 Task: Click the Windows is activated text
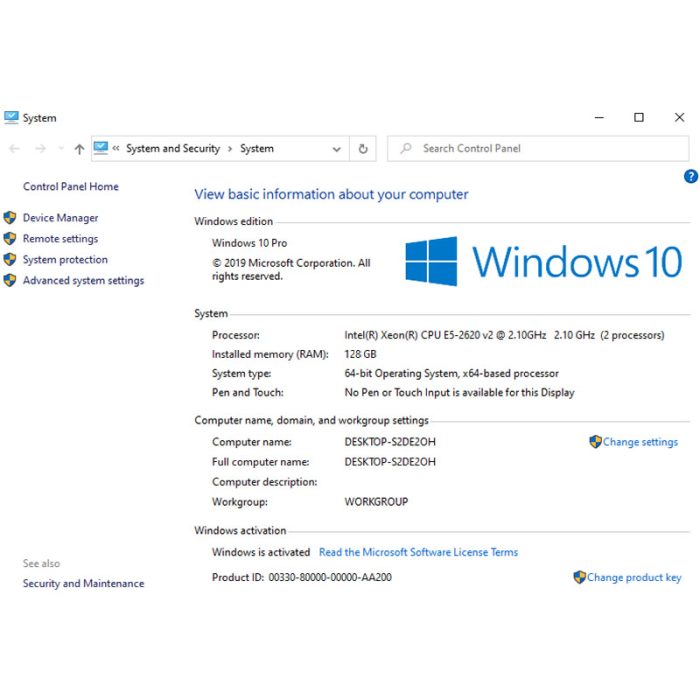tap(261, 552)
